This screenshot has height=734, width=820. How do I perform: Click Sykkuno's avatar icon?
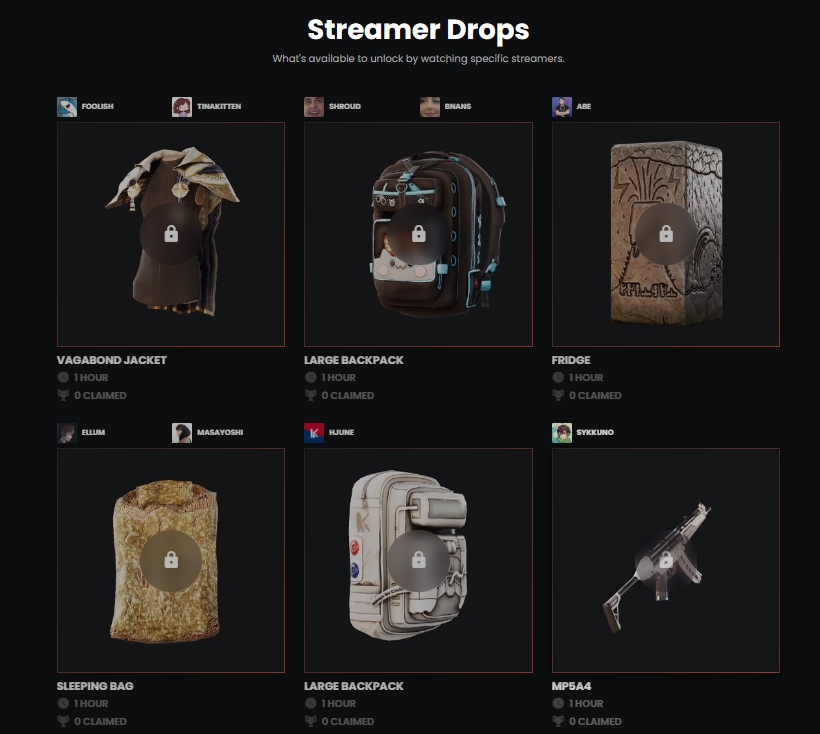562,433
